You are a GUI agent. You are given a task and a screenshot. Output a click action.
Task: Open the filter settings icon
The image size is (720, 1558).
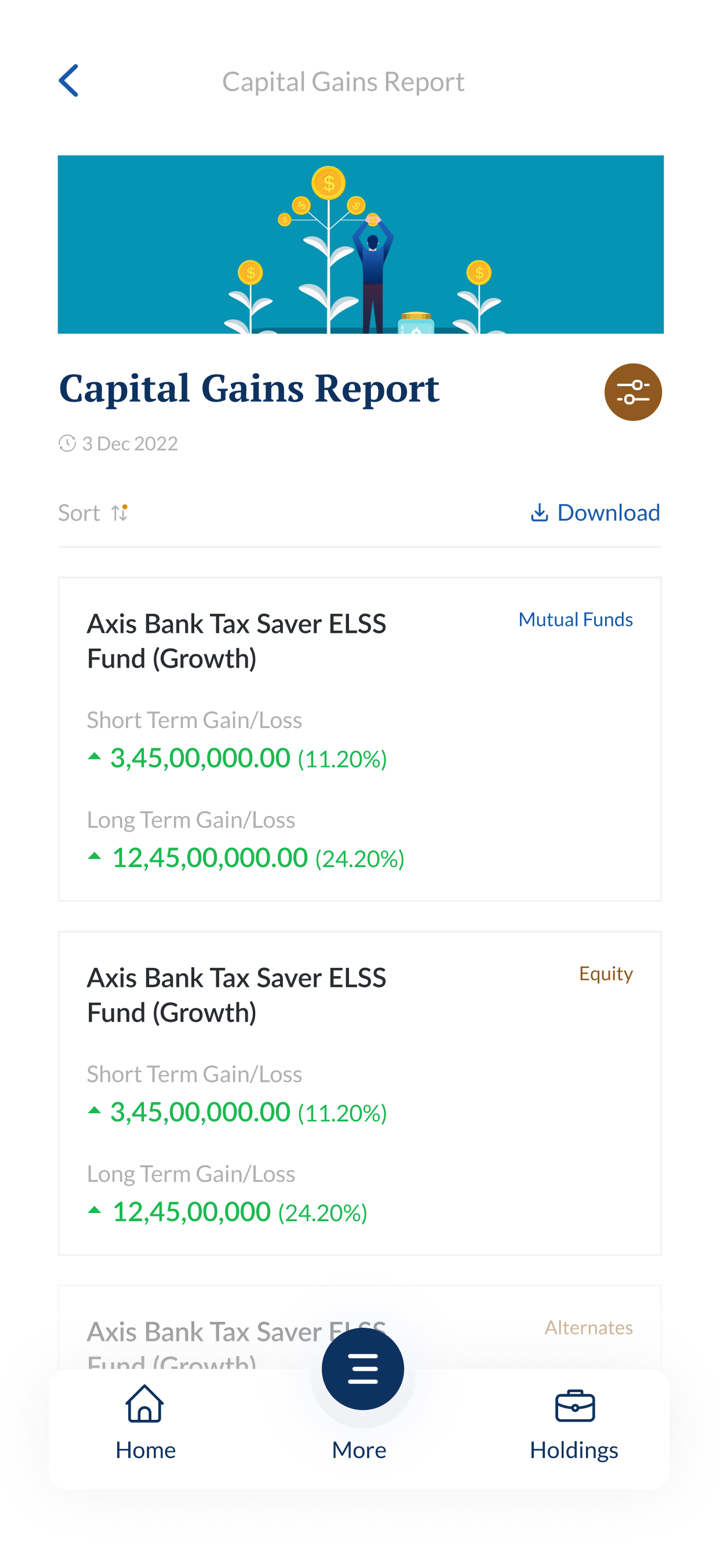633,392
